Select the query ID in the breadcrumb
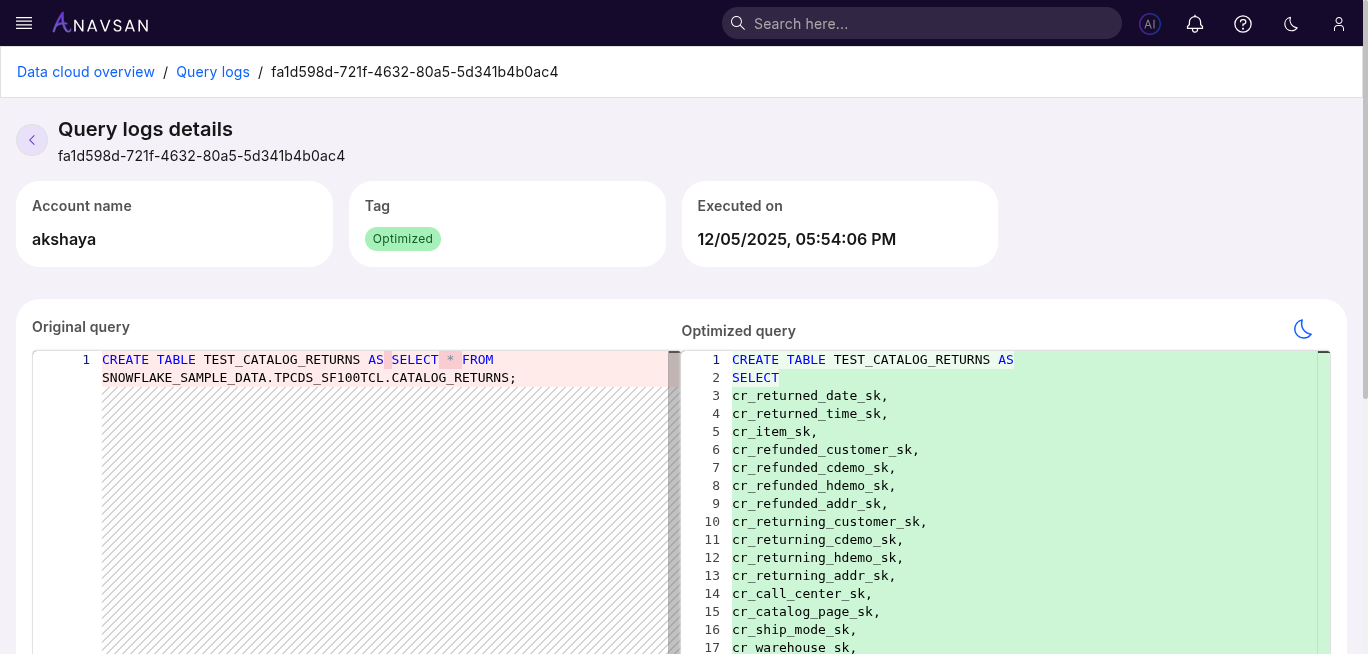The height and width of the screenshot is (654, 1368). 414,71
